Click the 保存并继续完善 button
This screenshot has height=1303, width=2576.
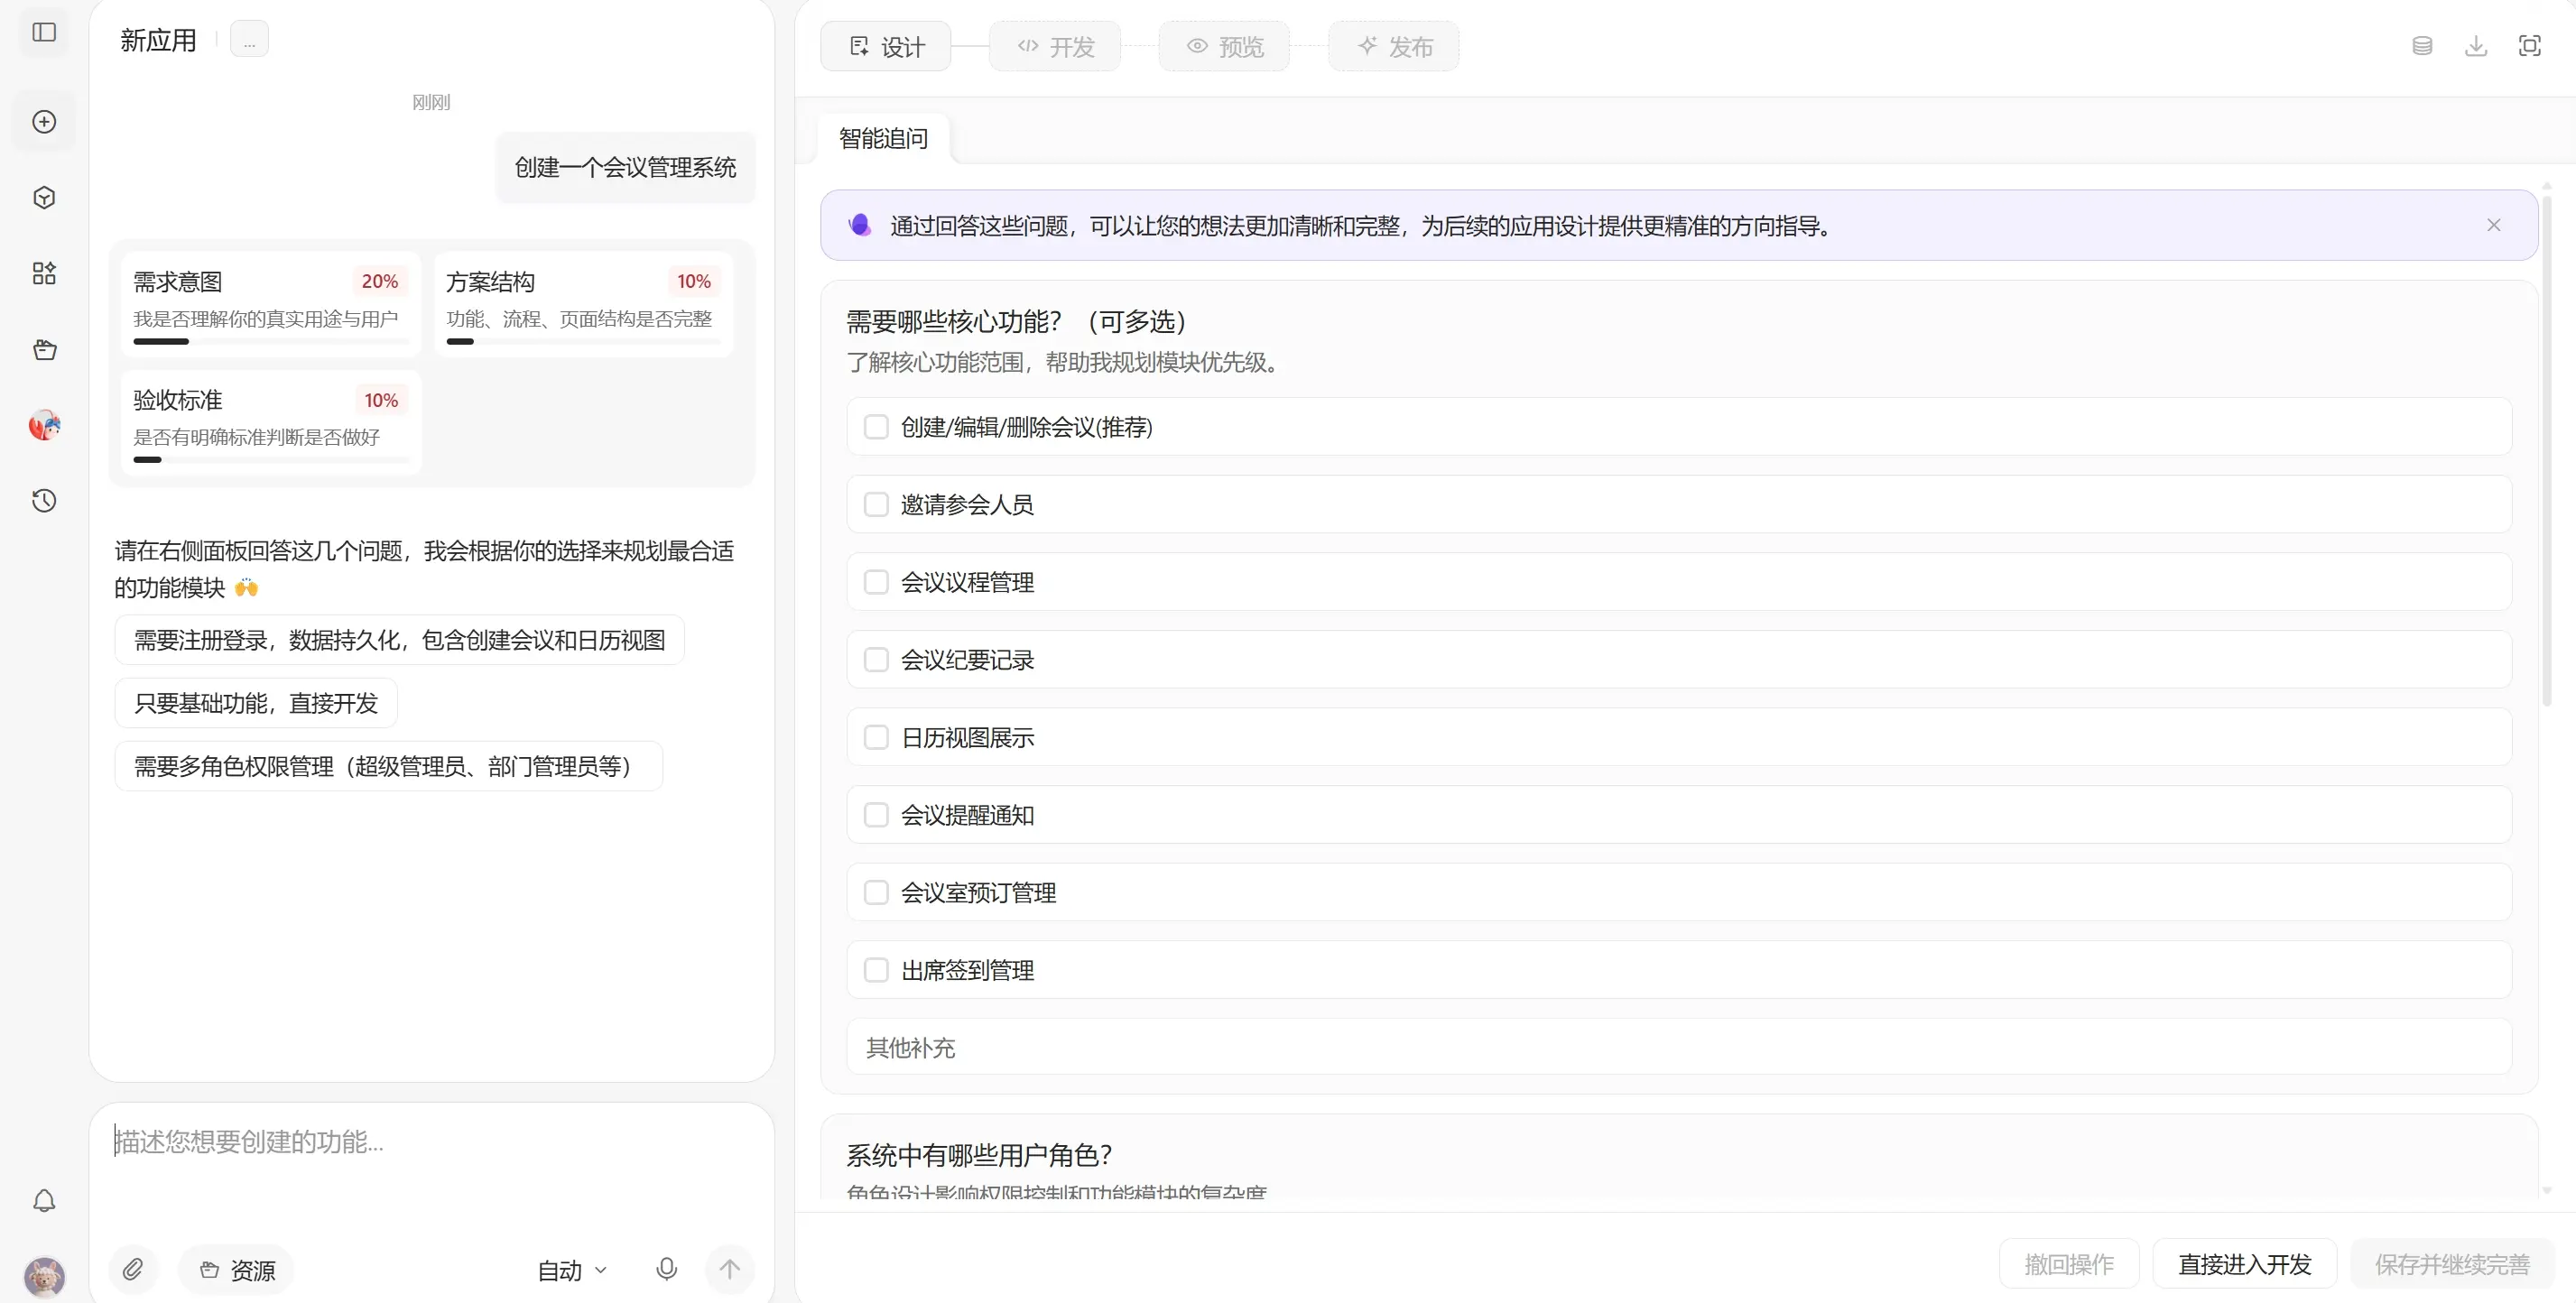click(2452, 1264)
